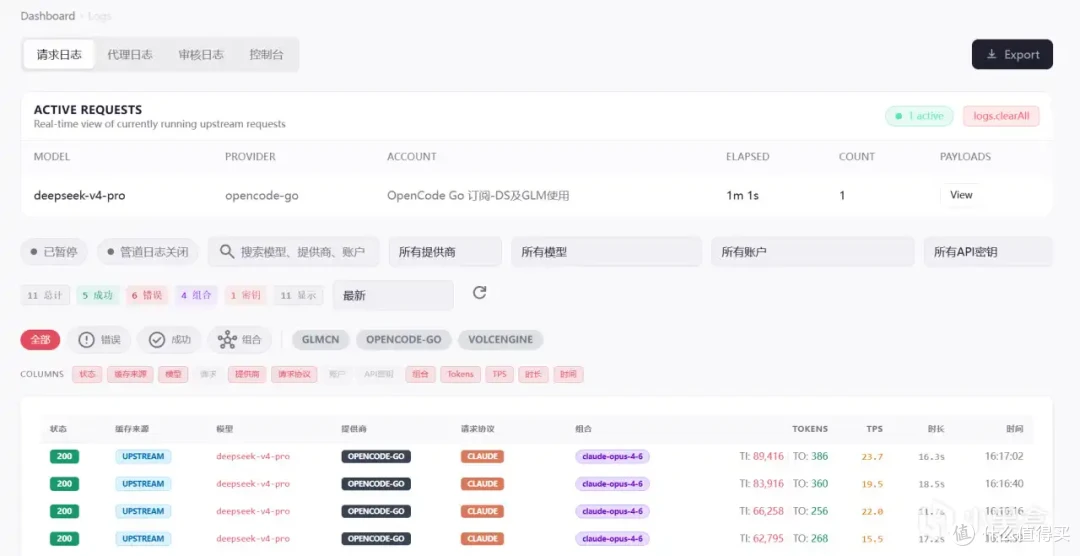The height and width of the screenshot is (556, 1080).
Task: Toggle the Tokens column chip
Action: click(461, 374)
